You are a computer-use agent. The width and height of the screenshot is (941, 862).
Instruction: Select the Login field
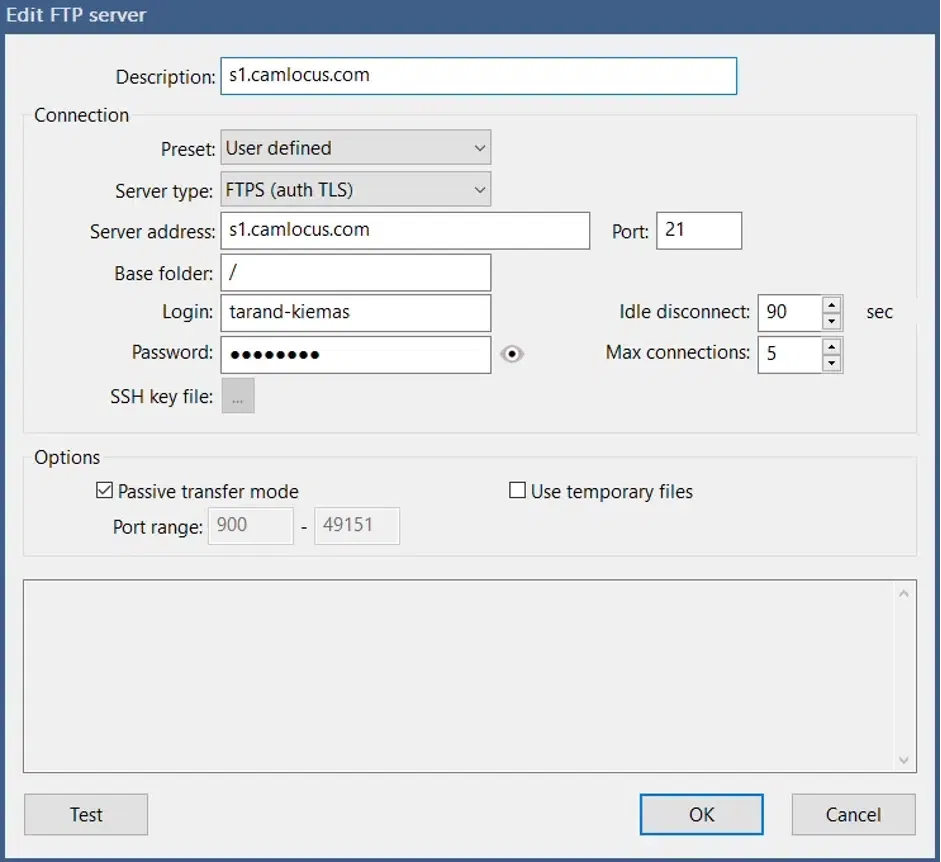(x=355, y=313)
